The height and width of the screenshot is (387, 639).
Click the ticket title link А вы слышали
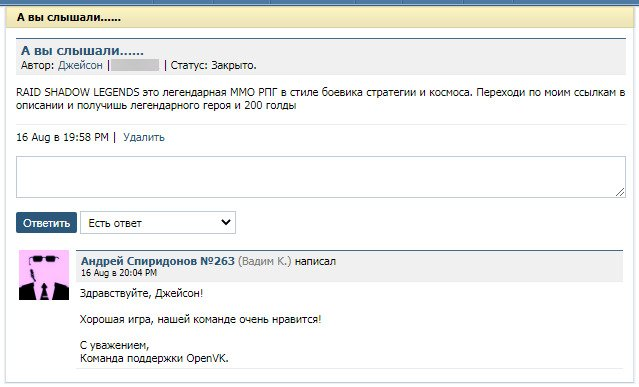82,51
